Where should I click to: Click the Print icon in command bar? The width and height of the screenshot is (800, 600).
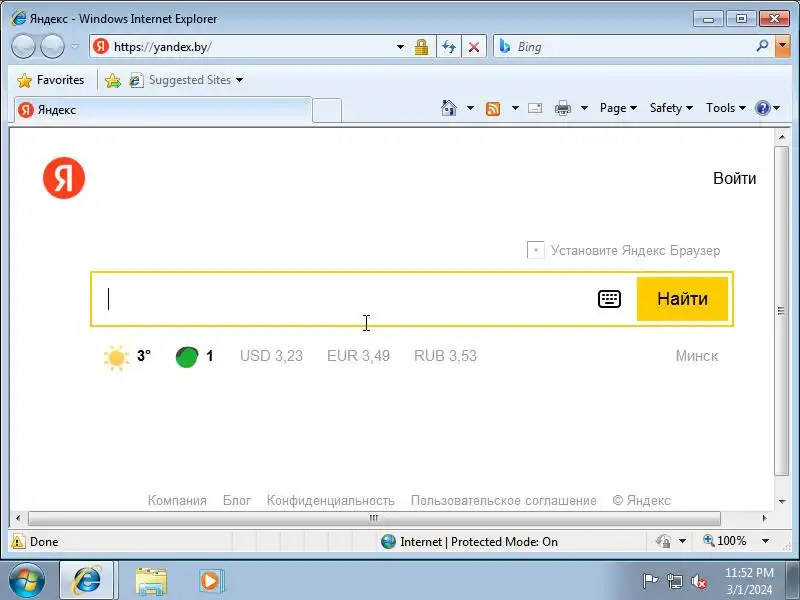(563, 108)
